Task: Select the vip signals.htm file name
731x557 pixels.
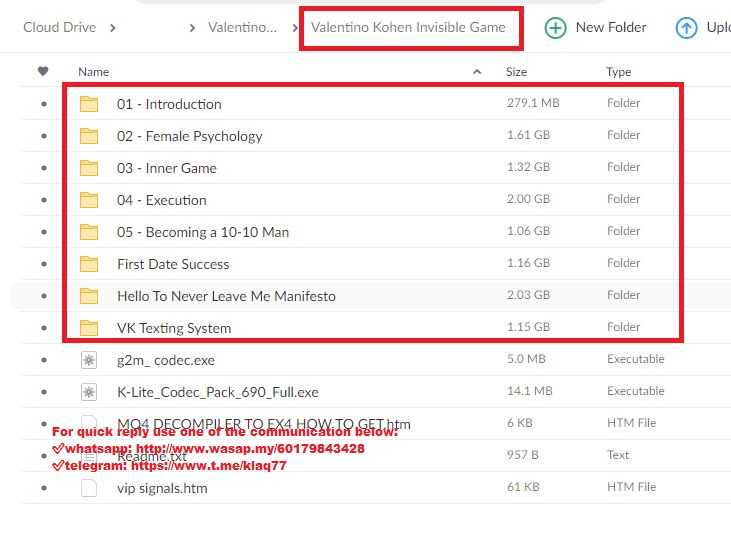Action: tap(162, 488)
